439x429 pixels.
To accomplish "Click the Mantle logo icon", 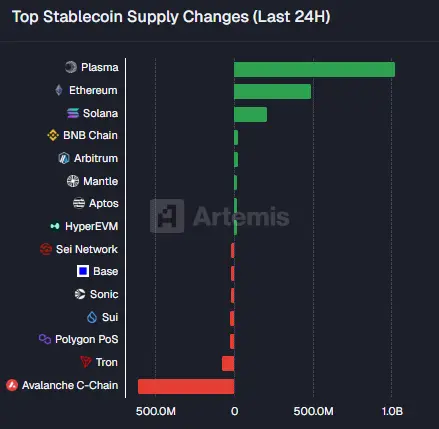I will [73, 181].
